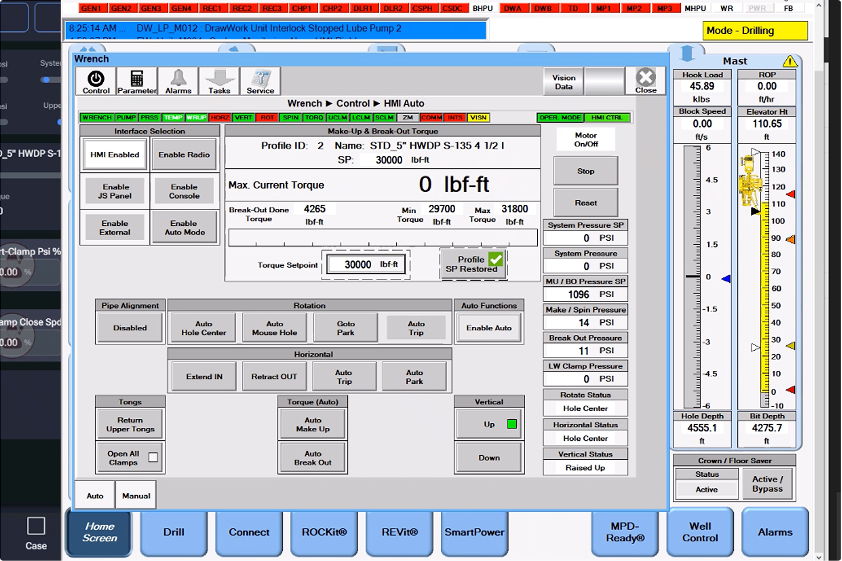Toggle Enable Radio interface
The height and width of the screenshot is (561, 842).
pyautogui.click(x=184, y=155)
